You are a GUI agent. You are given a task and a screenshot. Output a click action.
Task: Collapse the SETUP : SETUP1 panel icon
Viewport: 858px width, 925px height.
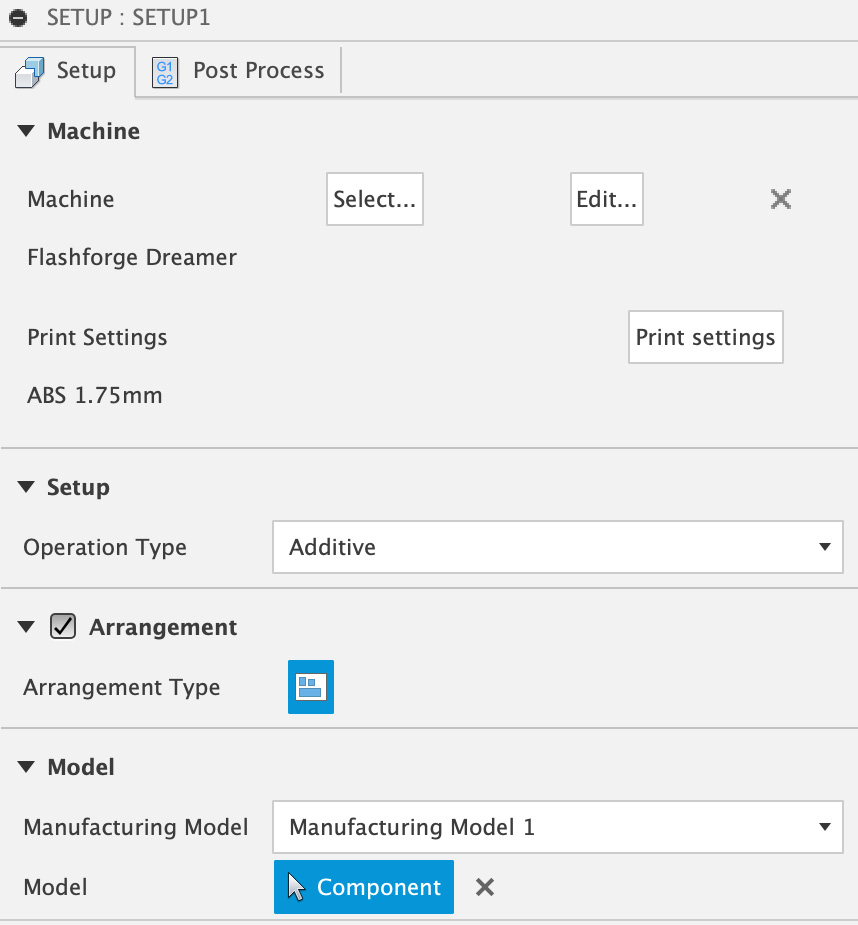18,18
